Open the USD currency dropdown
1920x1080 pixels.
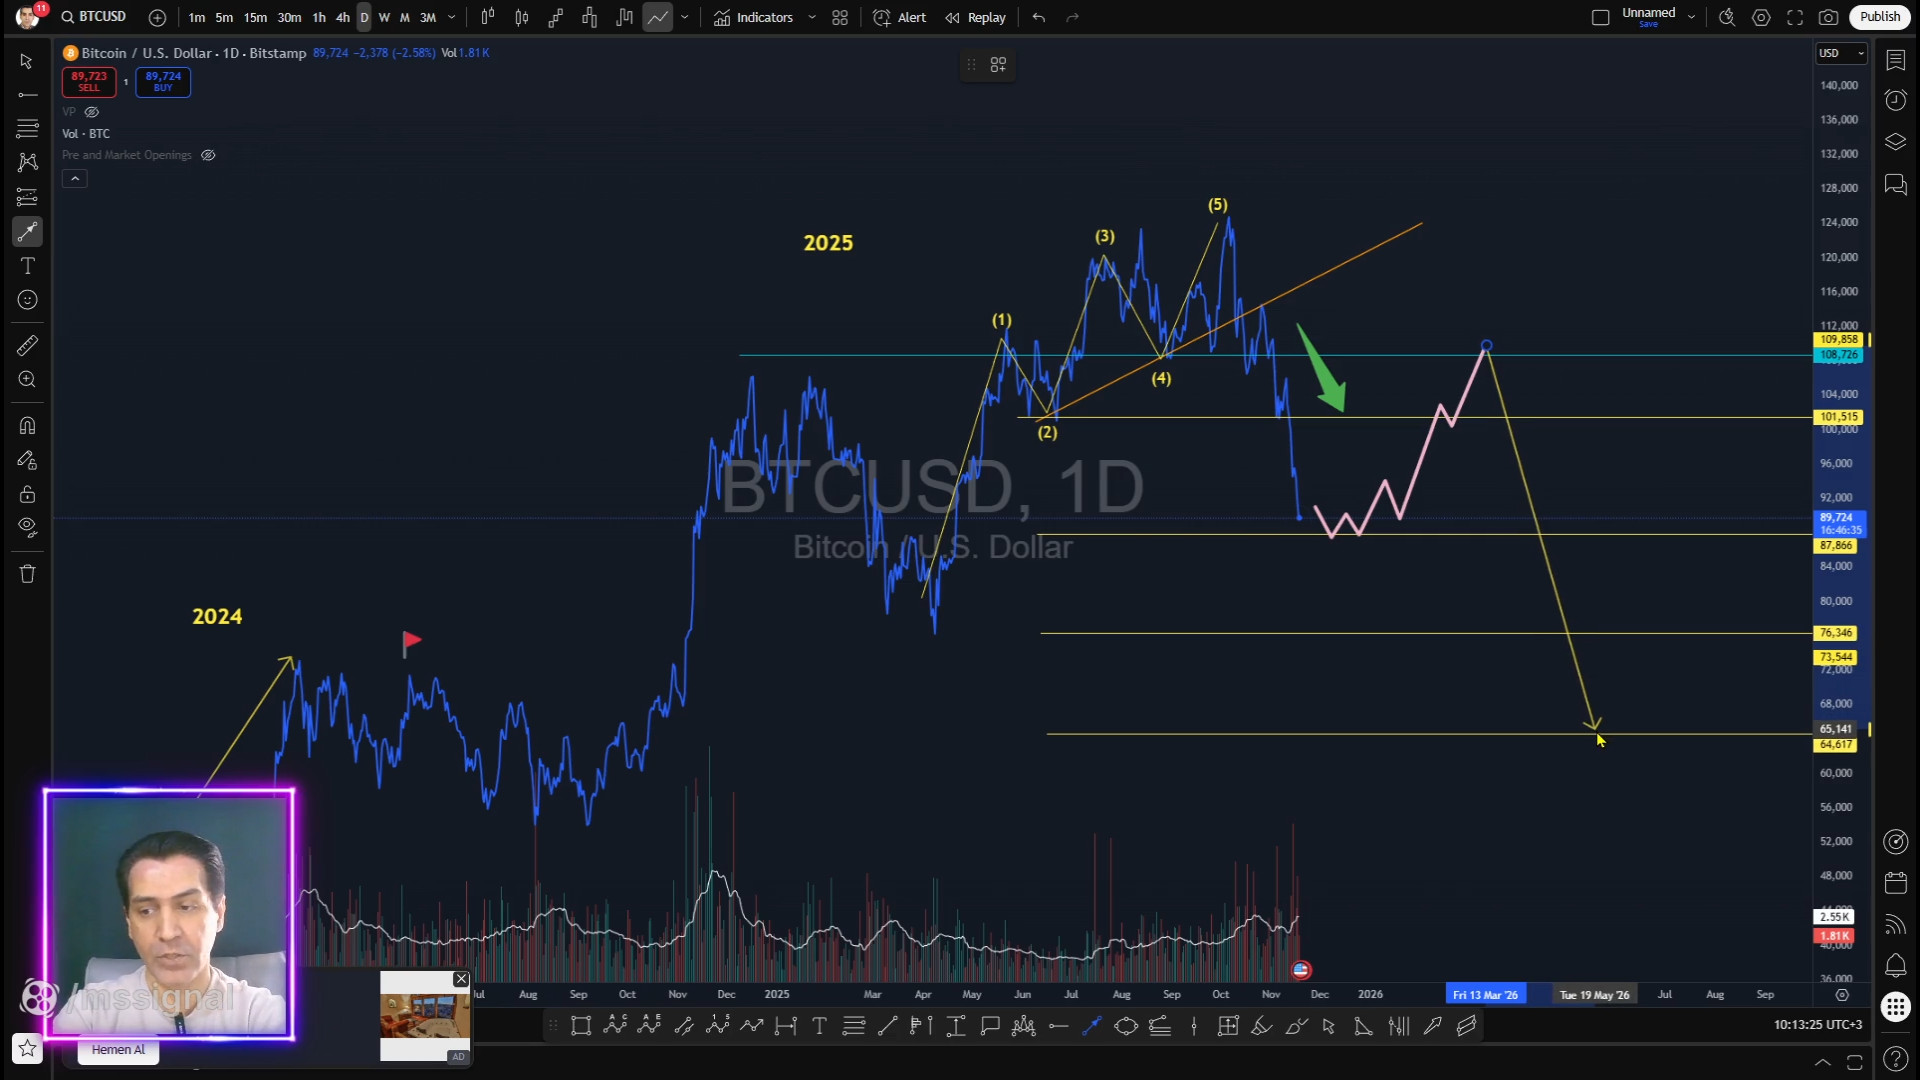tap(1841, 53)
